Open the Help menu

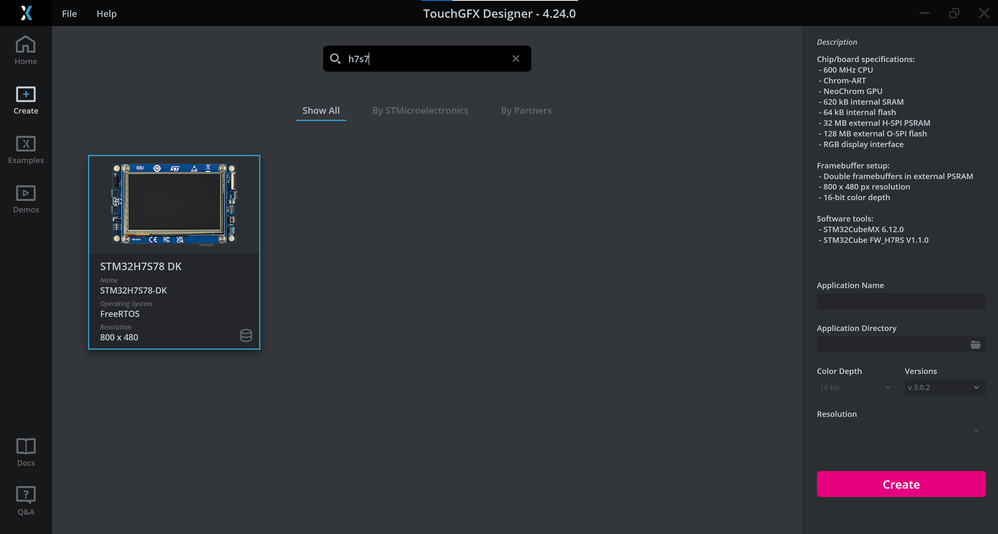(x=106, y=13)
